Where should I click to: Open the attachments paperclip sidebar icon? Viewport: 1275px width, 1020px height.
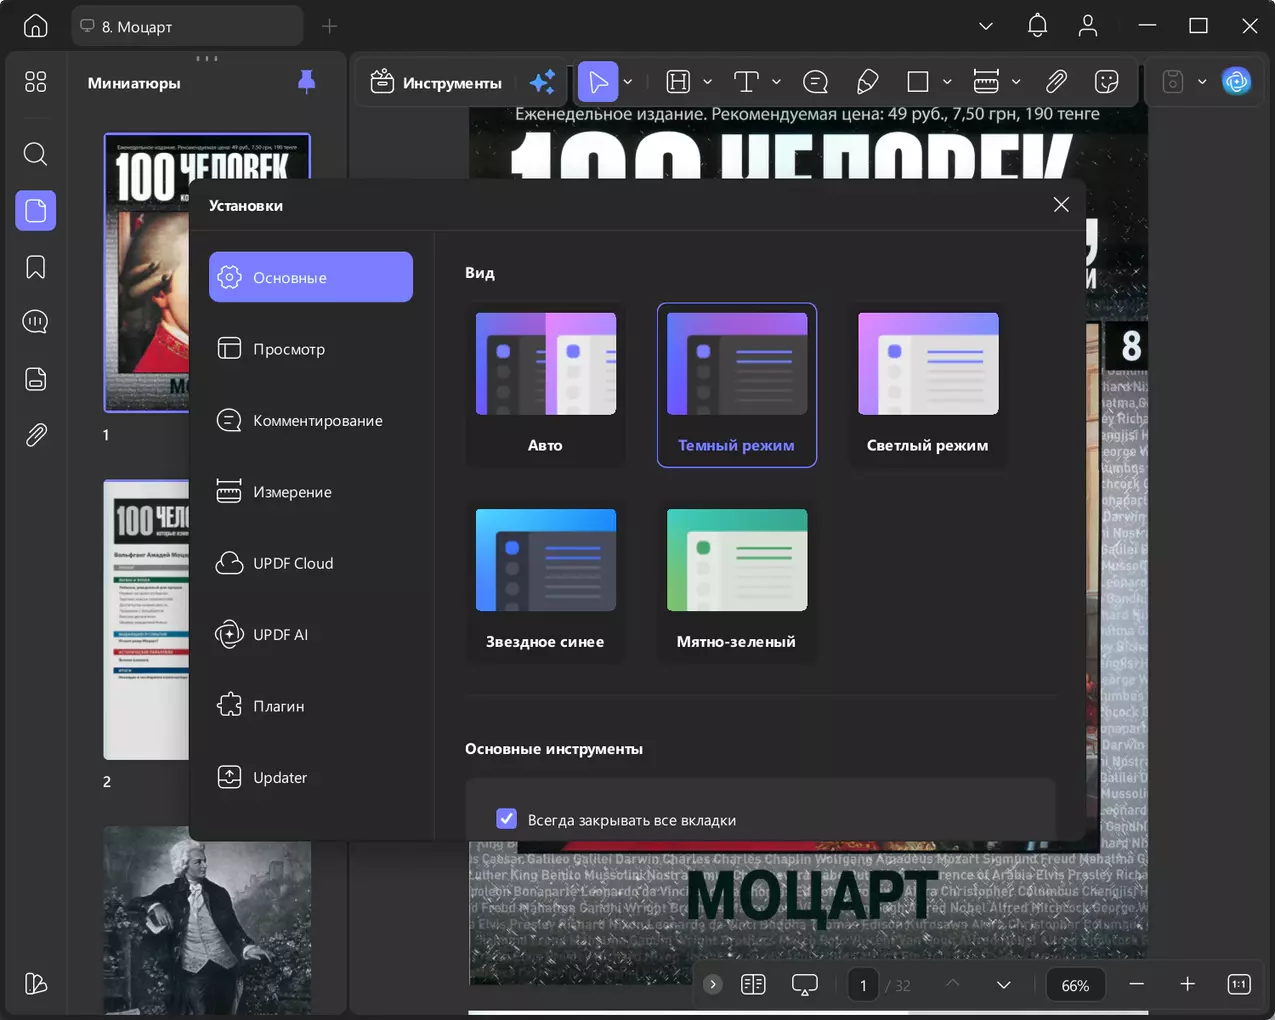[x=35, y=435]
